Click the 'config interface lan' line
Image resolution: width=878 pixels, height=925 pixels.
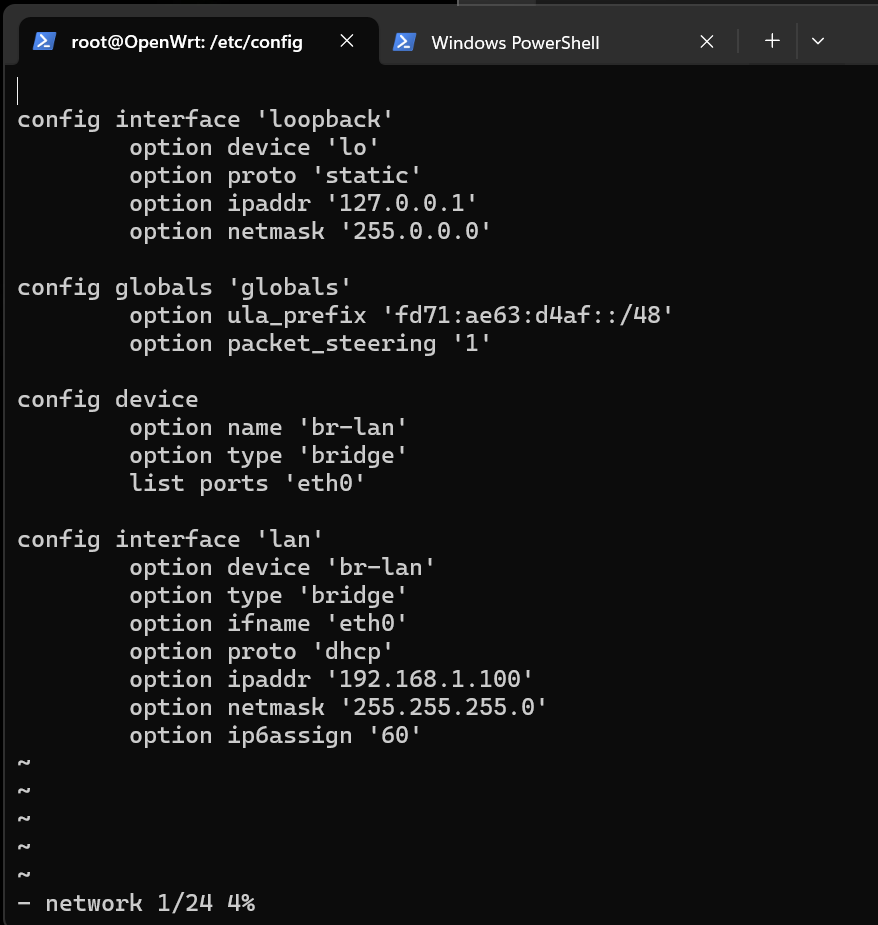[168, 539]
